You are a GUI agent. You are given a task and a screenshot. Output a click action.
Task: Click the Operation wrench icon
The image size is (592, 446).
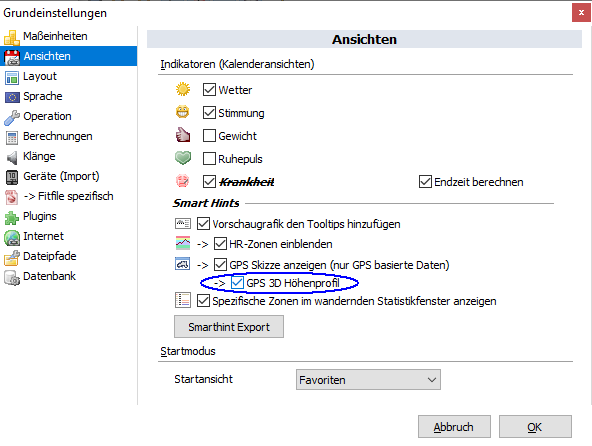tap(12, 117)
